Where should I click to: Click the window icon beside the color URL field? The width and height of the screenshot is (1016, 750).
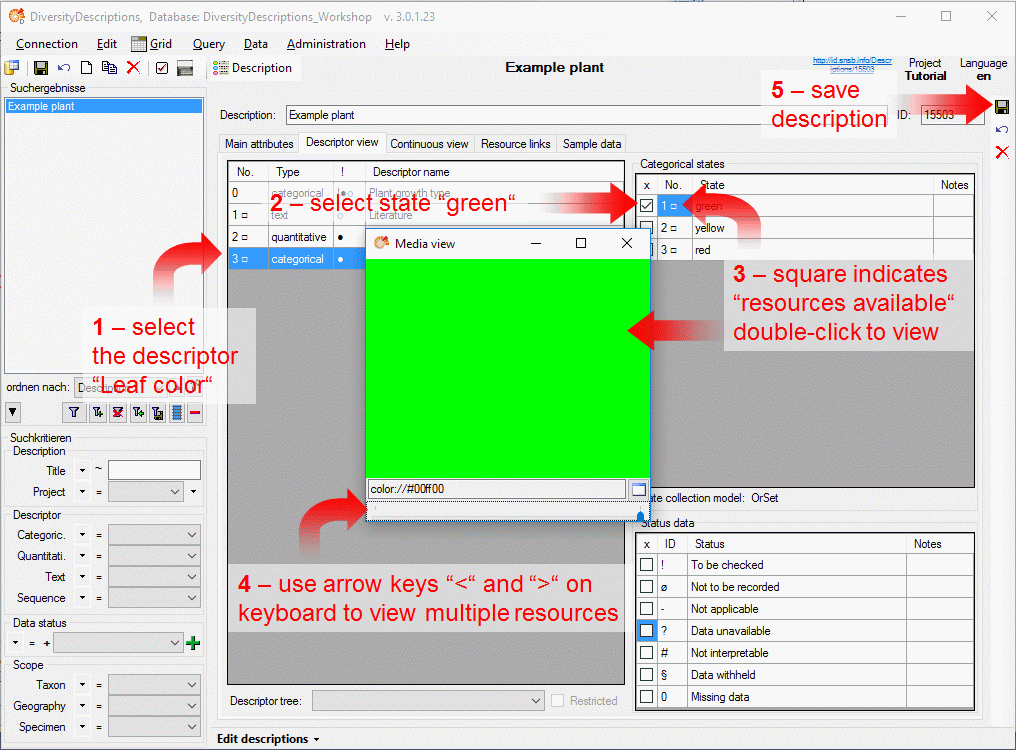tap(639, 489)
